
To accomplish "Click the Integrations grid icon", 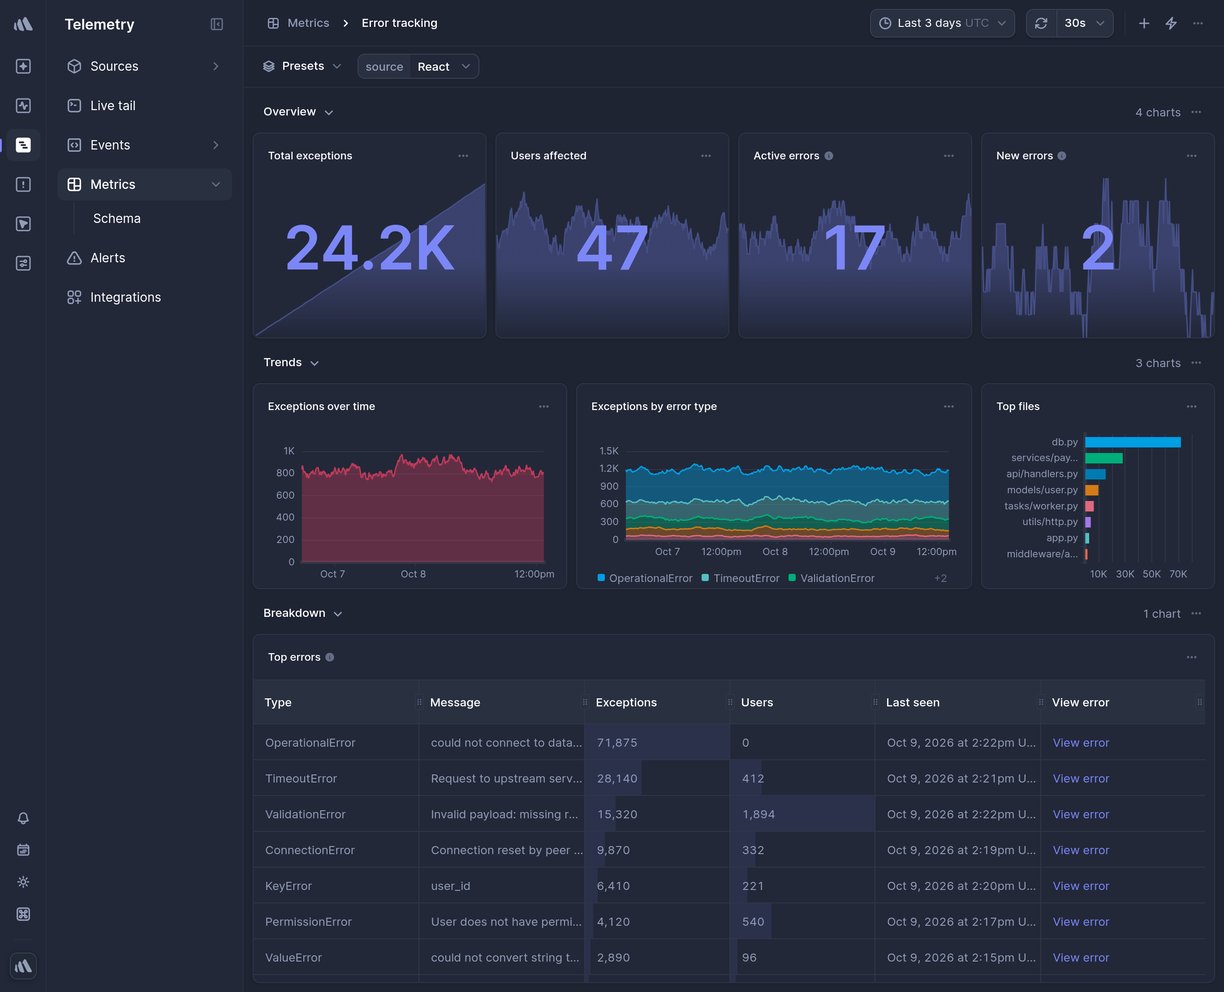I will pyautogui.click(x=74, y=297).
